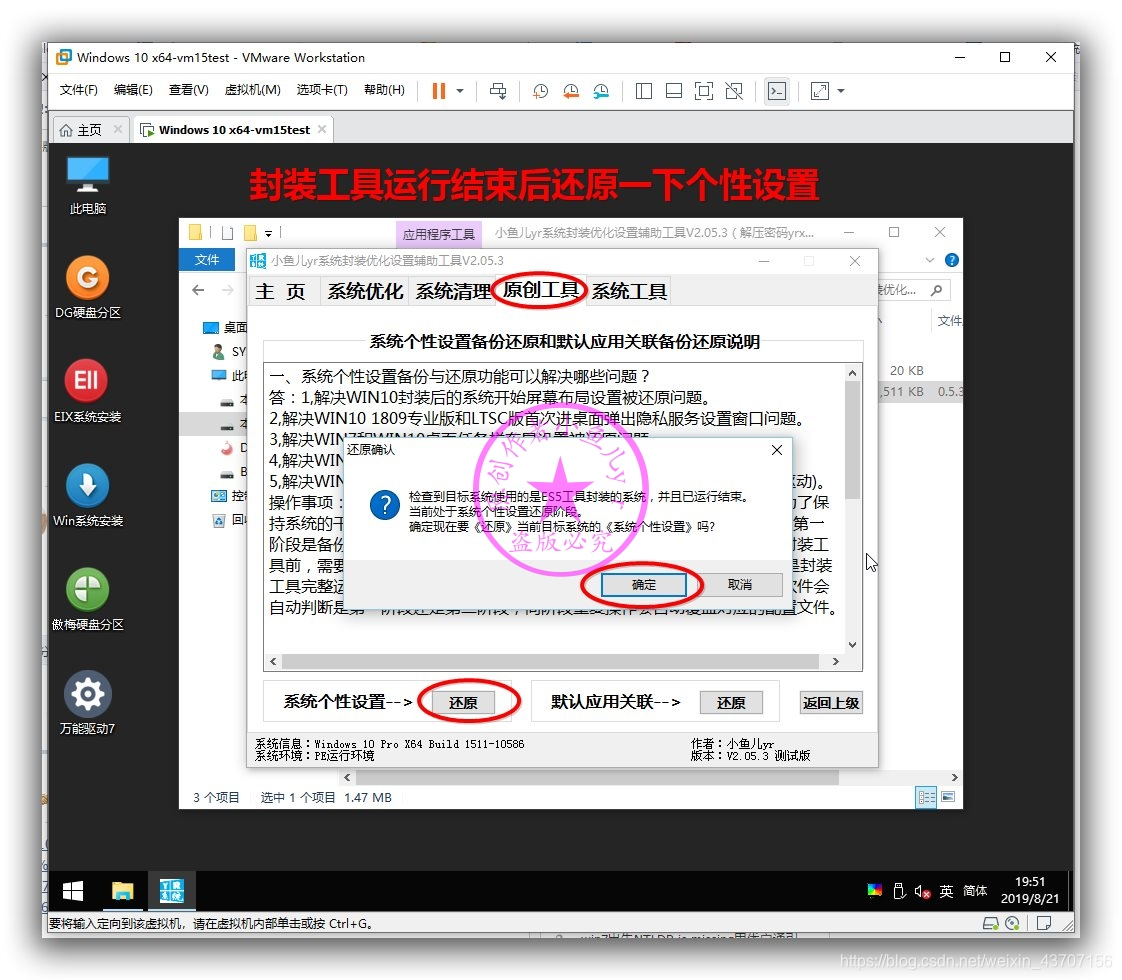Viewport: 1122px width, 980px height.
Task: Click send Ctrl+Alt+Del toolbar icon
Action: click(x=498, y=91)
